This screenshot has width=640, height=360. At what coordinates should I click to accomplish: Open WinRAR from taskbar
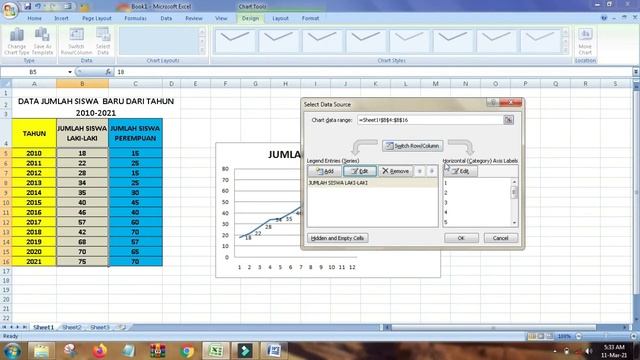[x=158, y=351]
